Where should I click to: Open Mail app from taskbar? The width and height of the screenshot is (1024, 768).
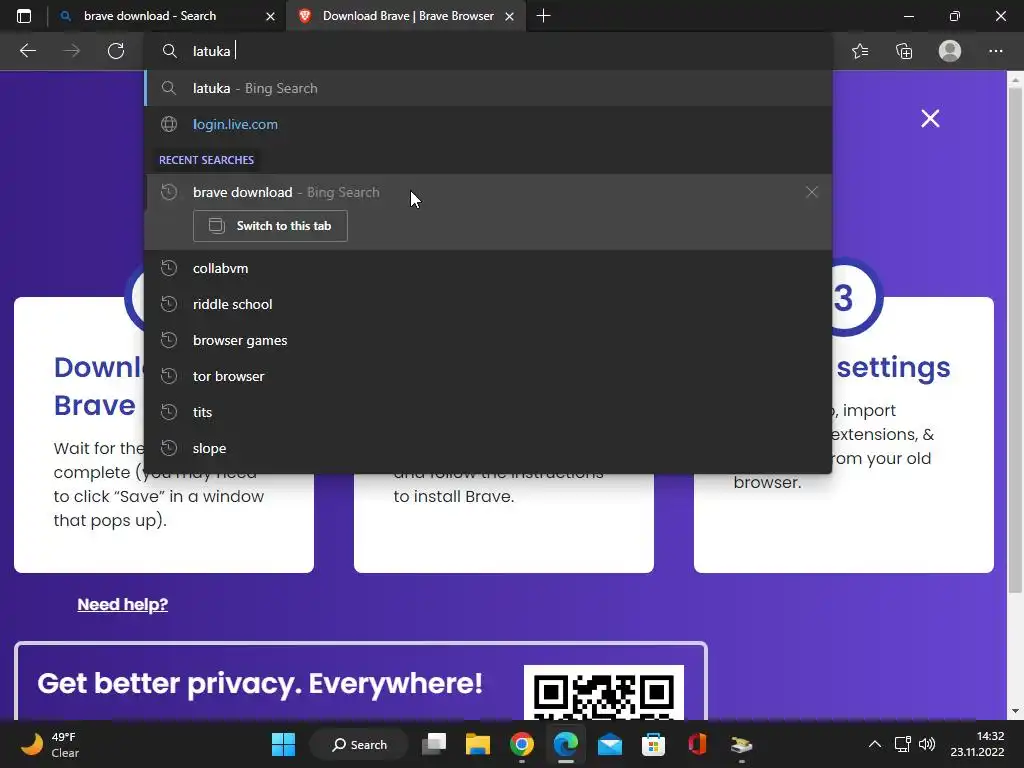pyautogui.click(x=609, y=744)
